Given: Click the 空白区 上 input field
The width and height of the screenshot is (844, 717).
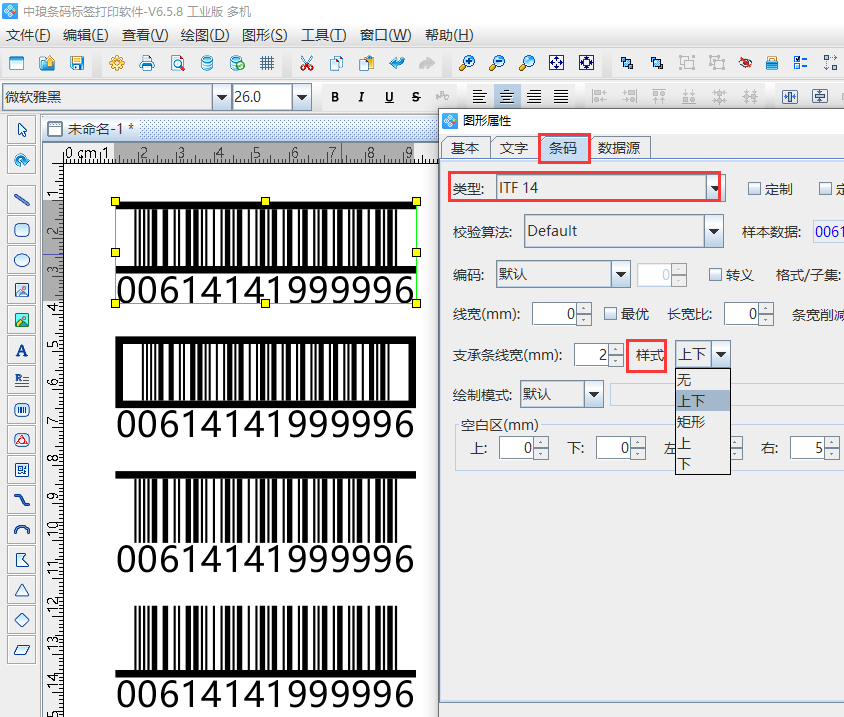Looking at the screenshot, I should point(516,448).
